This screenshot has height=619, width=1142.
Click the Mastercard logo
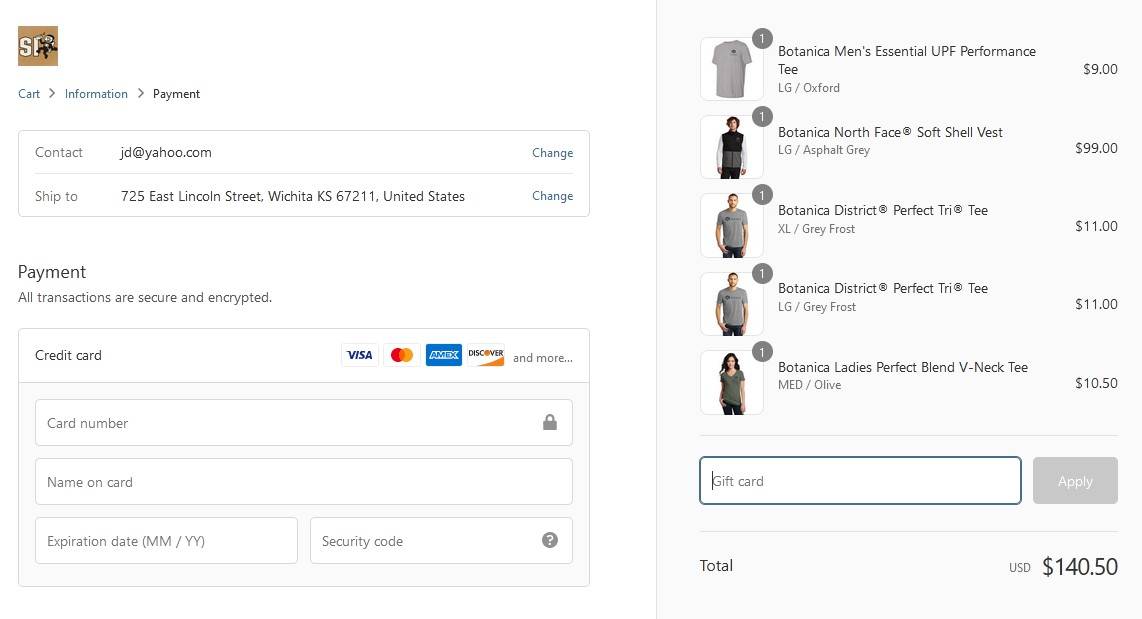click(402, 355)
